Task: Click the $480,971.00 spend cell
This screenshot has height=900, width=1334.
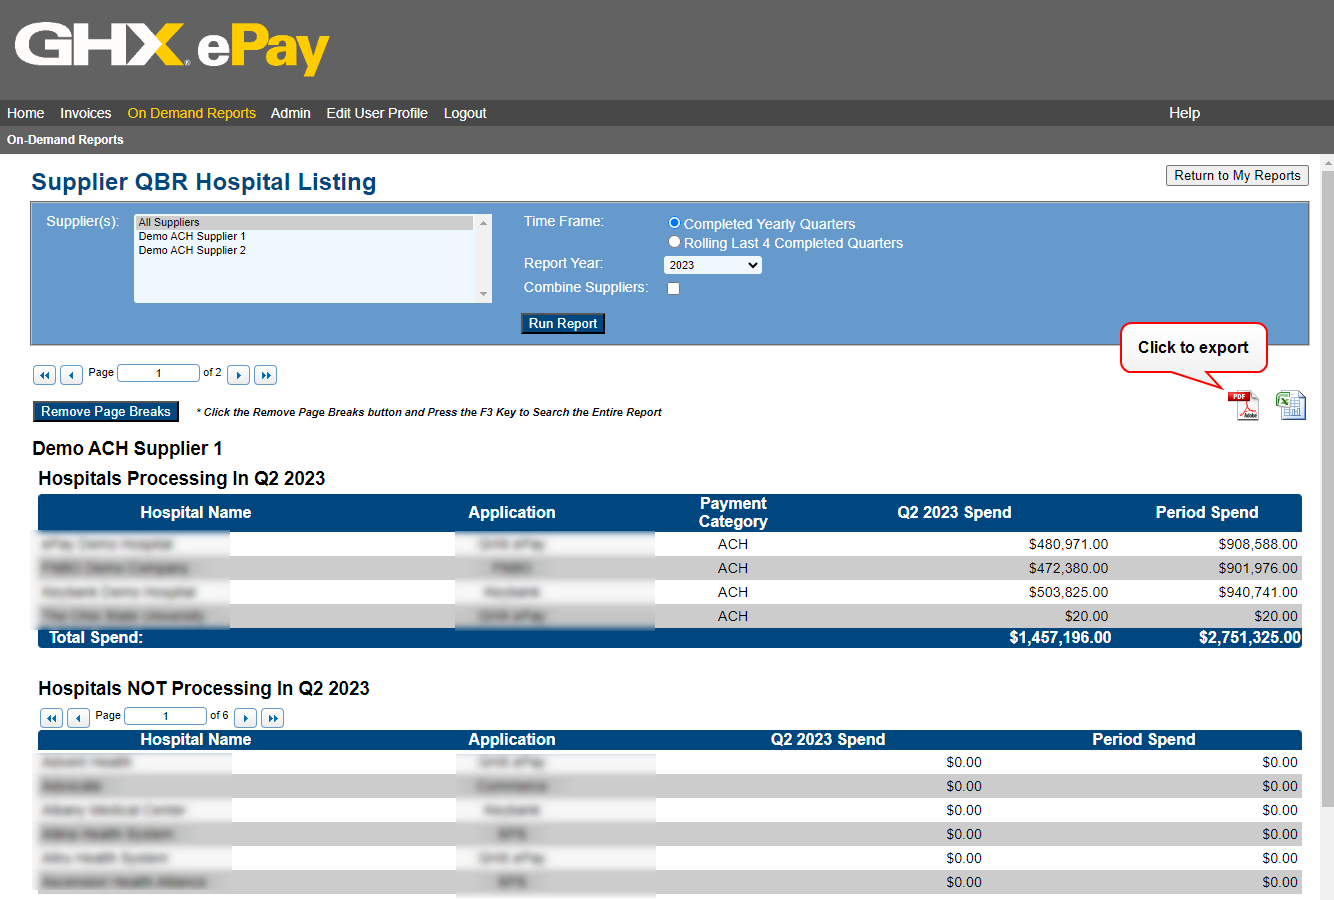Action: pos(1068,544)
